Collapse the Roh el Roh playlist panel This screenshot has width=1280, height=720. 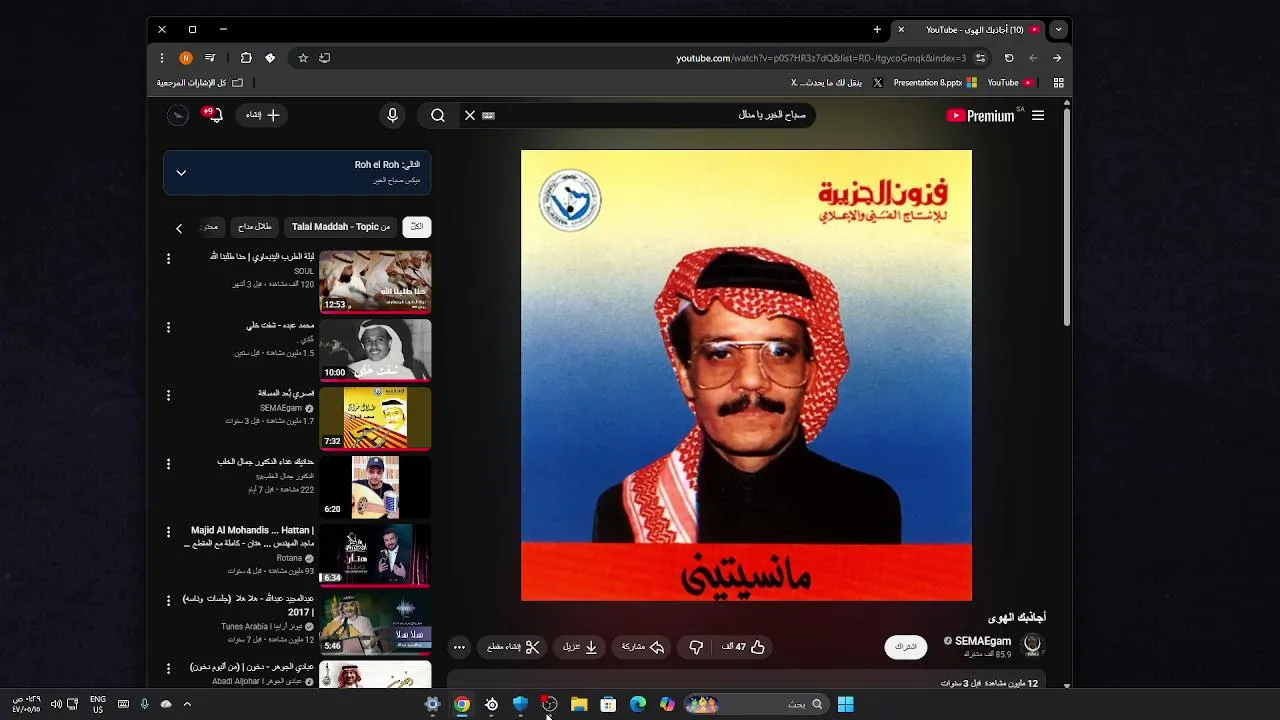(181, 173)
